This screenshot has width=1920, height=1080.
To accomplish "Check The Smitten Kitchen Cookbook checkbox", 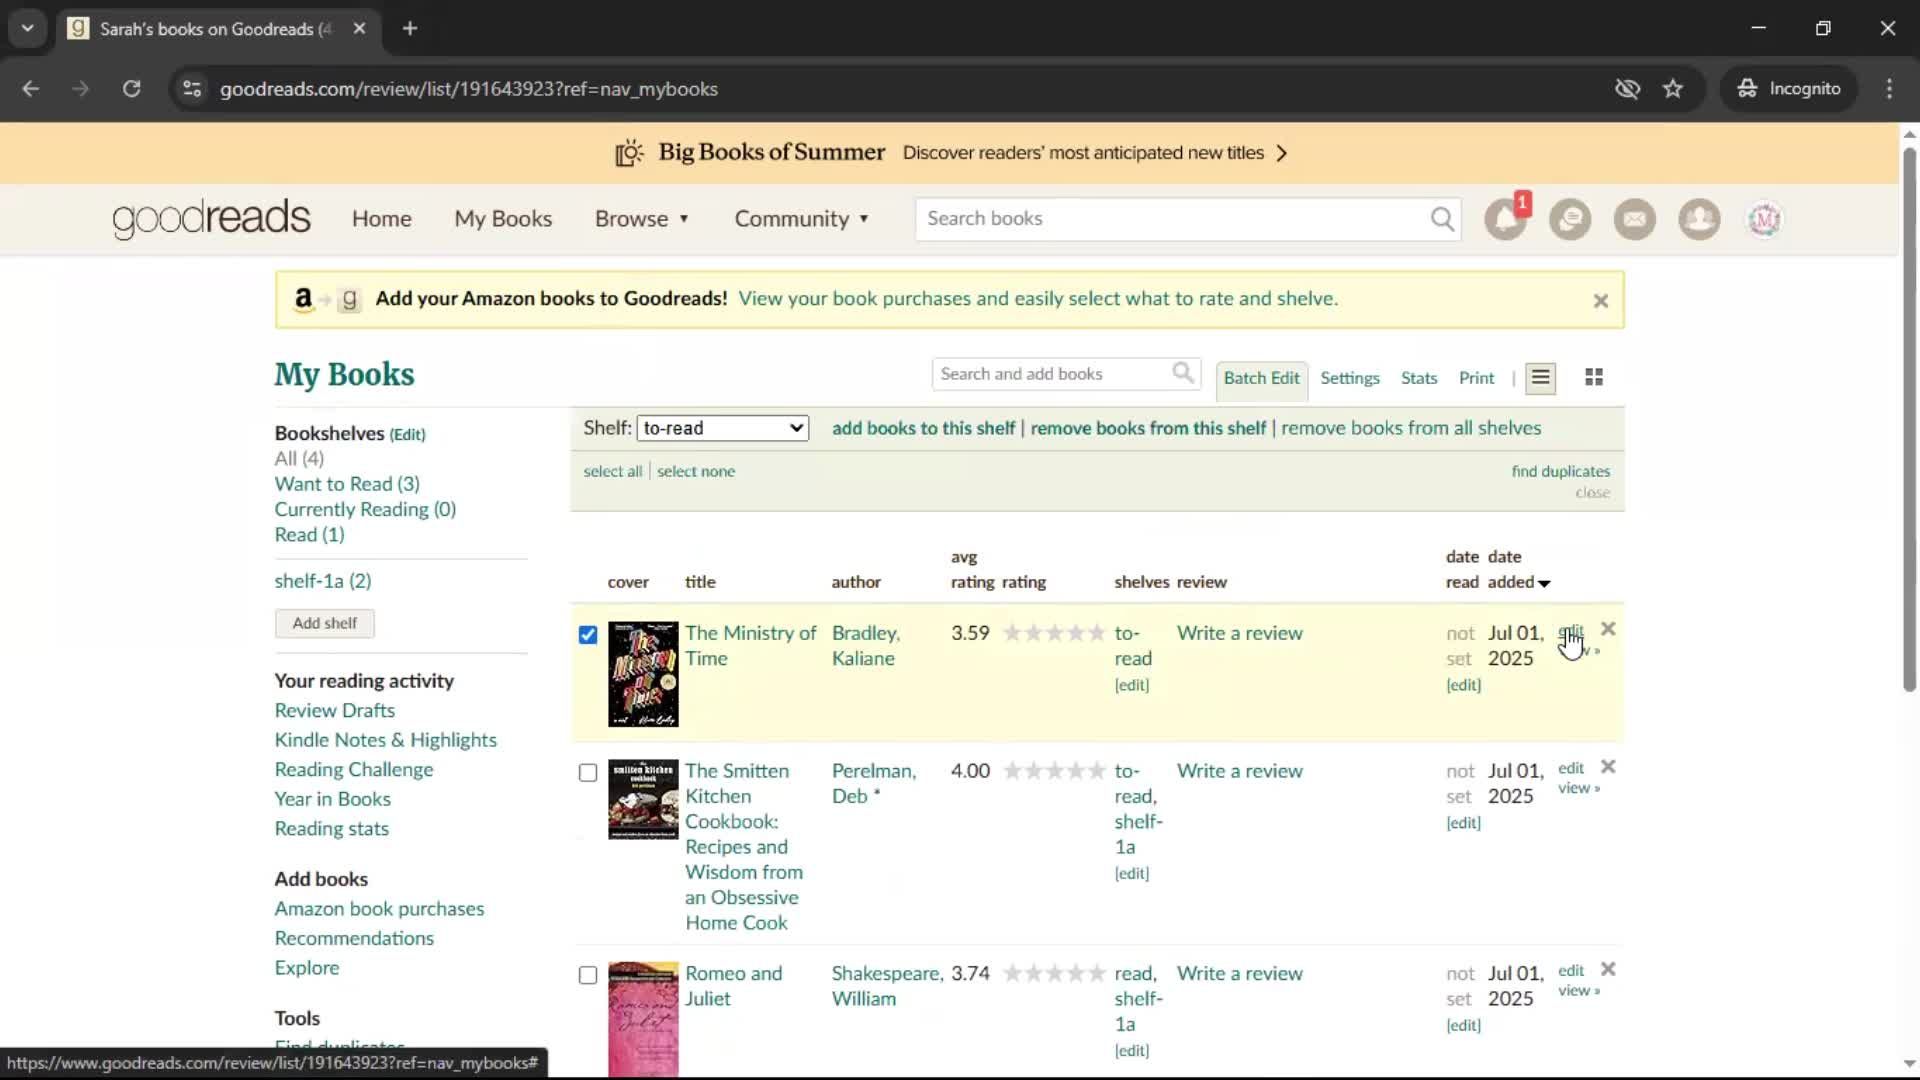I will (x=588, y=773).
